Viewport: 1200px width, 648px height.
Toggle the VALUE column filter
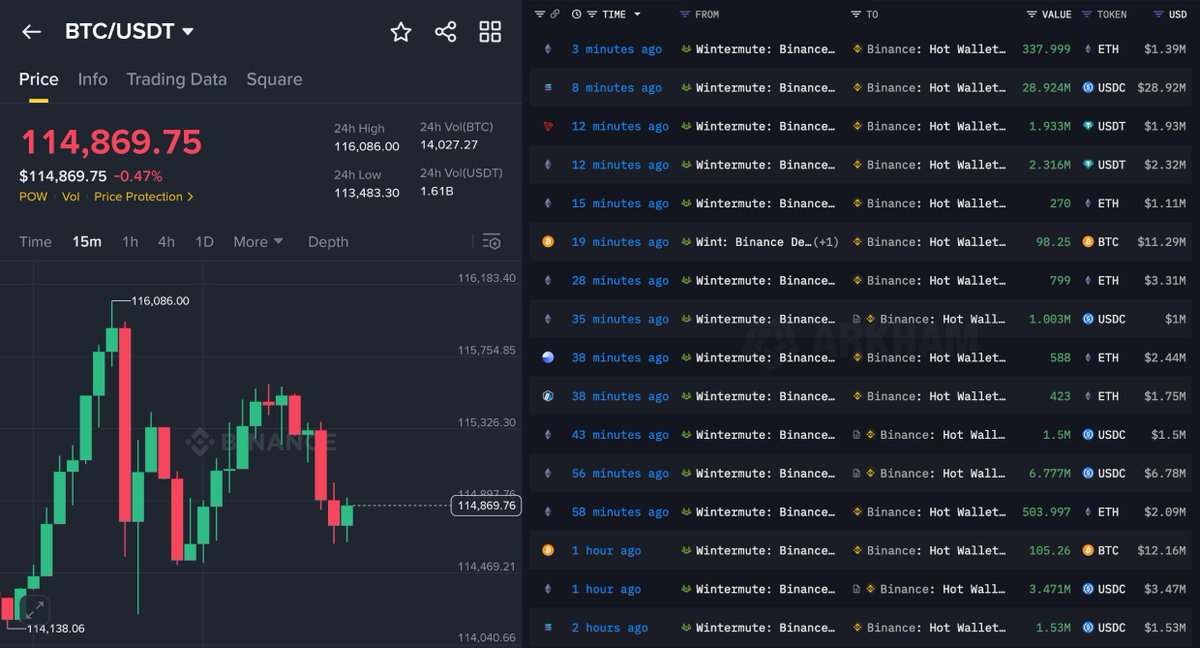(x=1030, y=14)
